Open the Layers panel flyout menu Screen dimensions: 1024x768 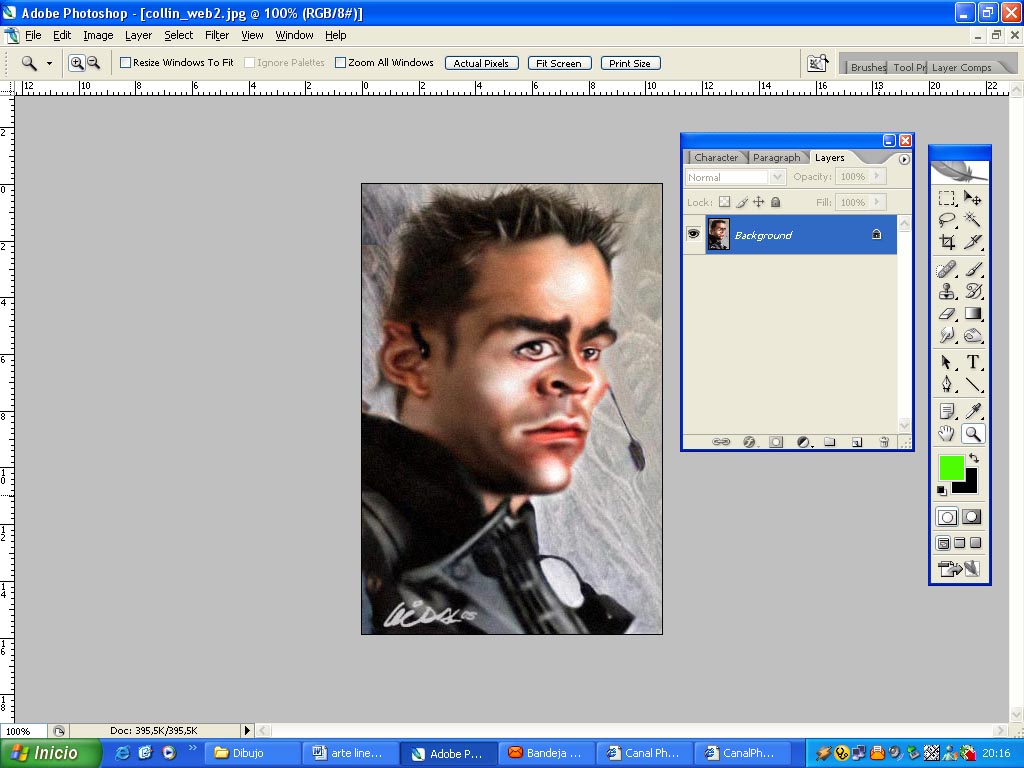904,159
